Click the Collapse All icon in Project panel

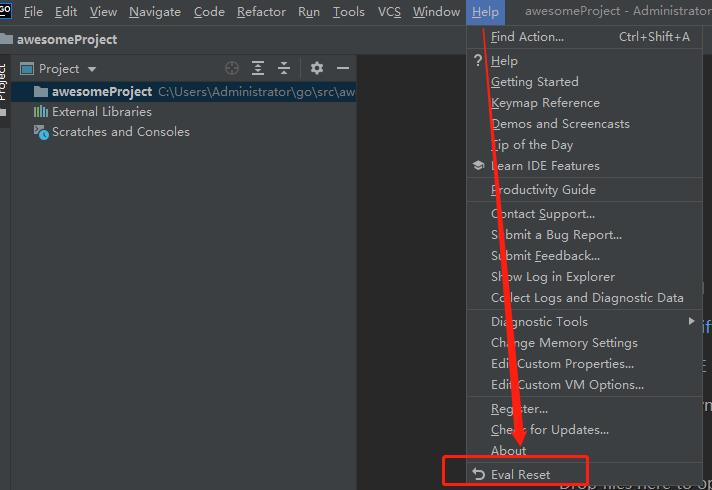click(x=284, y=68)
